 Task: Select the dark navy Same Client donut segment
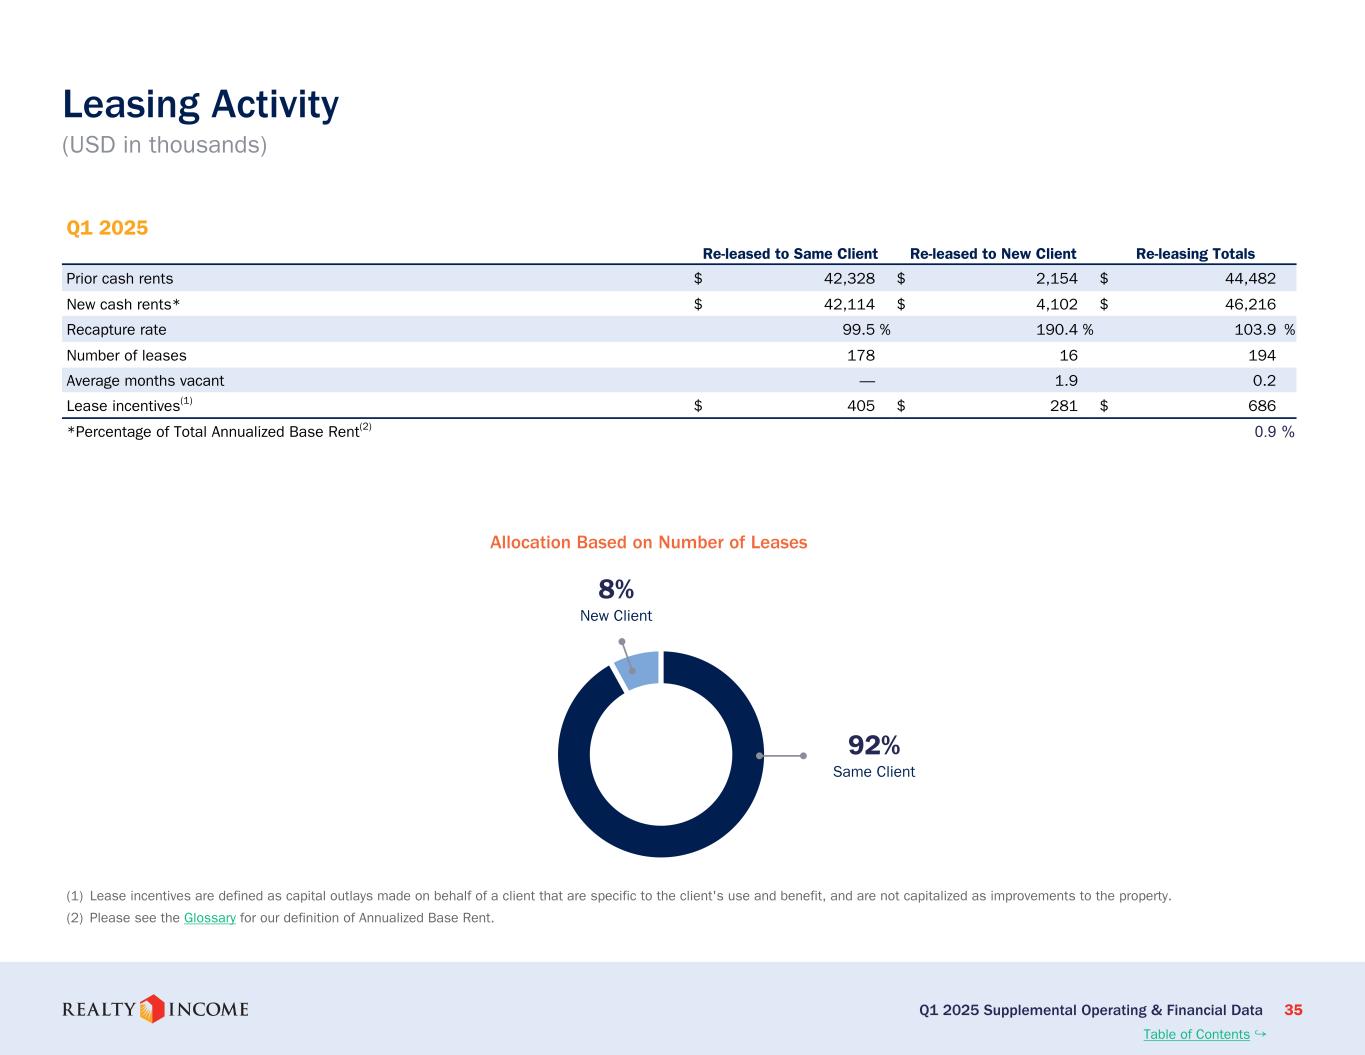click(662, 838)
